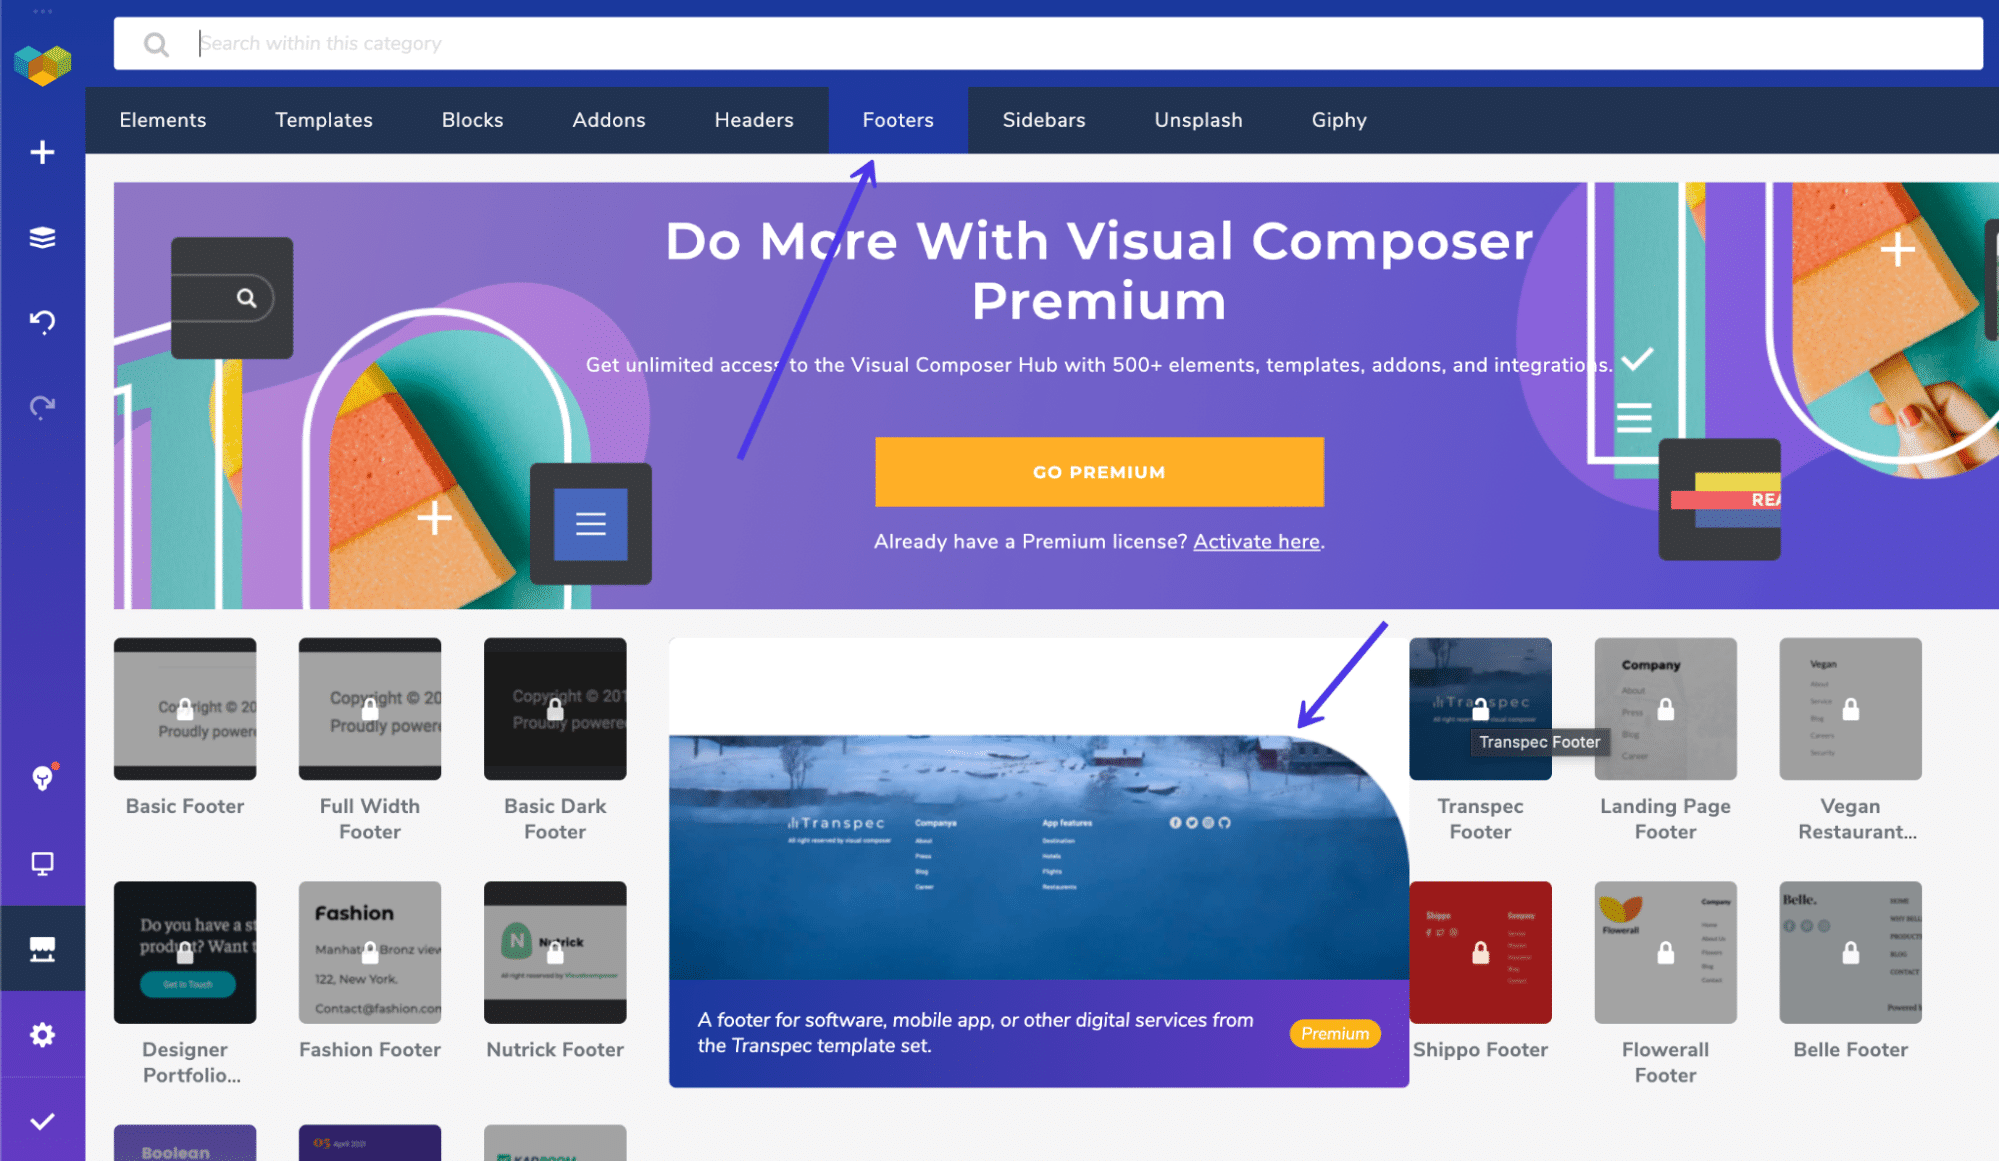Click the Save checkmark icon in sidebar
Viewport: 1999px width, 1161px height.
pyautogui.click(x=42, y=1121)
